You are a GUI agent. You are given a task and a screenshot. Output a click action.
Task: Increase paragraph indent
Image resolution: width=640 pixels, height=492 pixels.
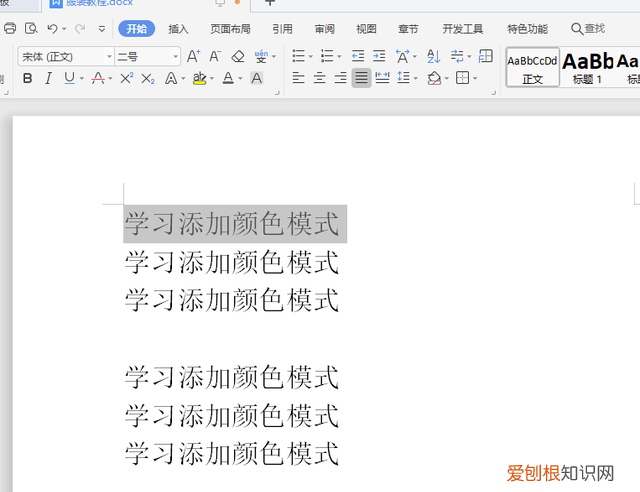[379, 56]
